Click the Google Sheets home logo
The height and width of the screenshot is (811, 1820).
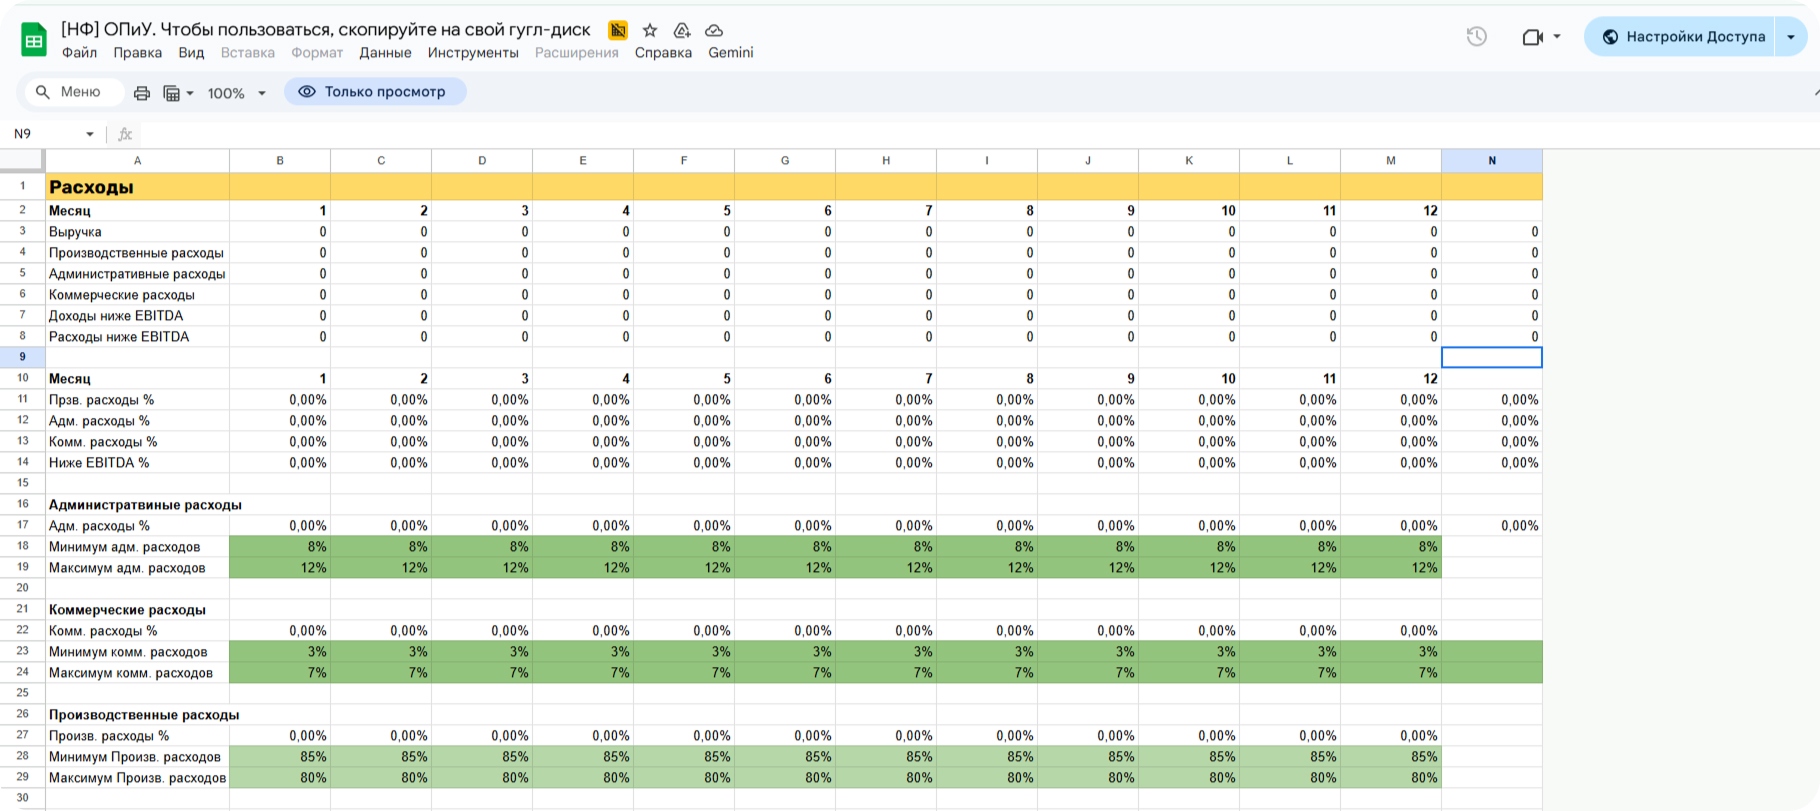click(34, 40)
